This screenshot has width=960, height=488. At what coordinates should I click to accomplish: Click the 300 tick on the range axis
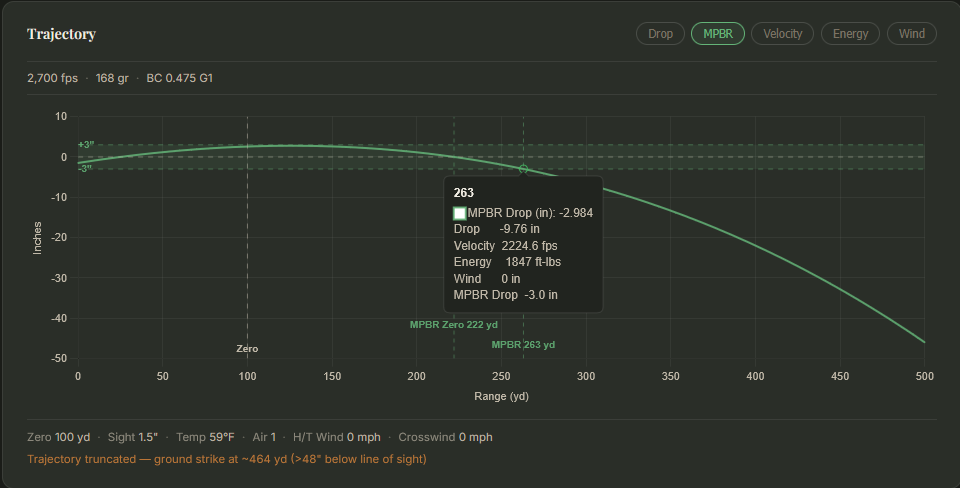tap(586, 376)
